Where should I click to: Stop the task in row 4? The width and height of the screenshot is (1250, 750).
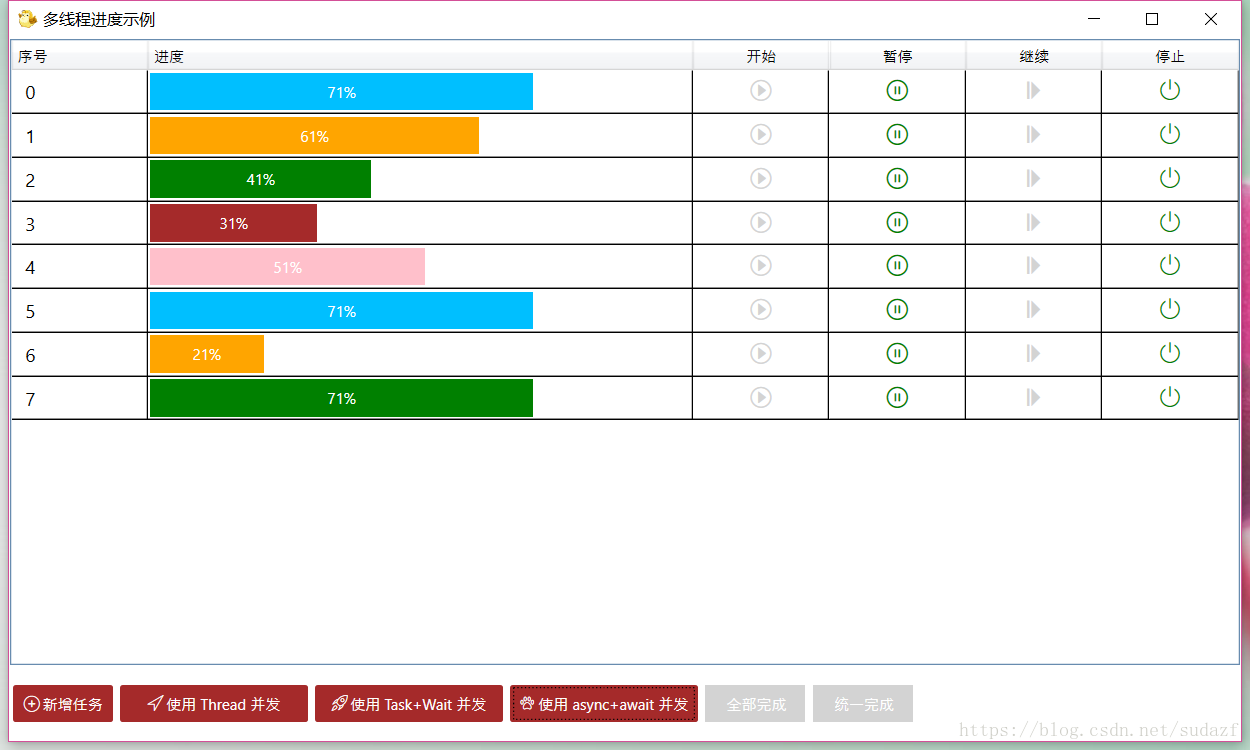(x=1170, y=265)
